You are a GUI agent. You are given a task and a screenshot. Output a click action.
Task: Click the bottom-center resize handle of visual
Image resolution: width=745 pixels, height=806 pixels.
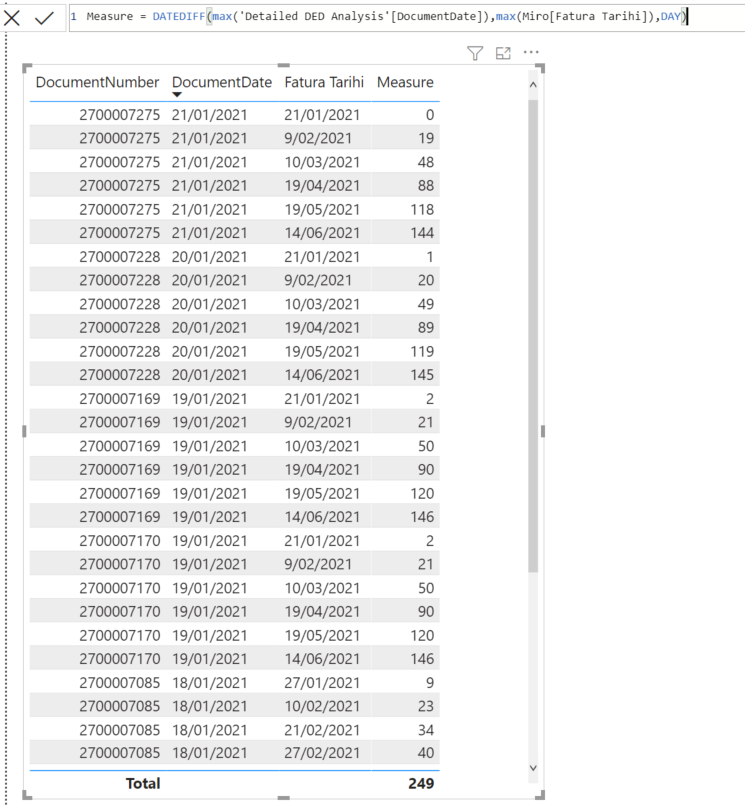point(283,798)
